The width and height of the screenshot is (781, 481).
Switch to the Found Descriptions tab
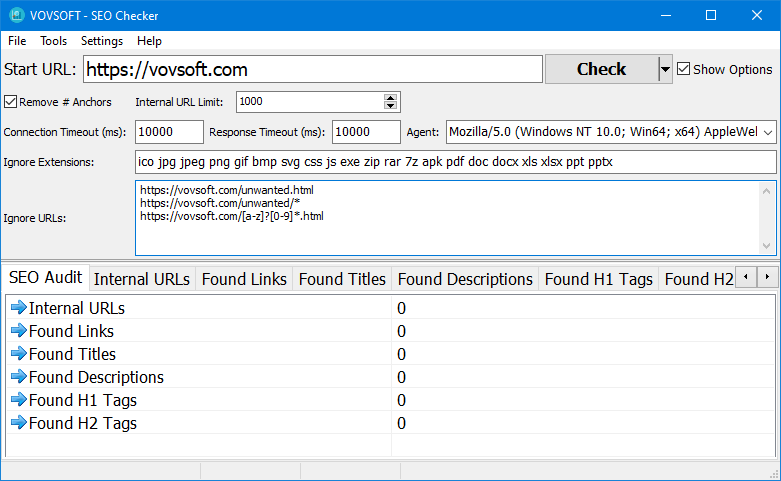click(x=465, y=279)
